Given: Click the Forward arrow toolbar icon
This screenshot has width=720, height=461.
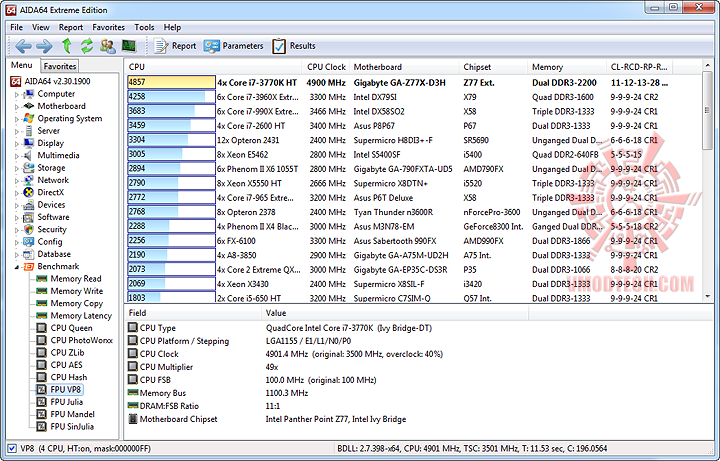Looking at the screenshot, I should [x=45, y=46].
